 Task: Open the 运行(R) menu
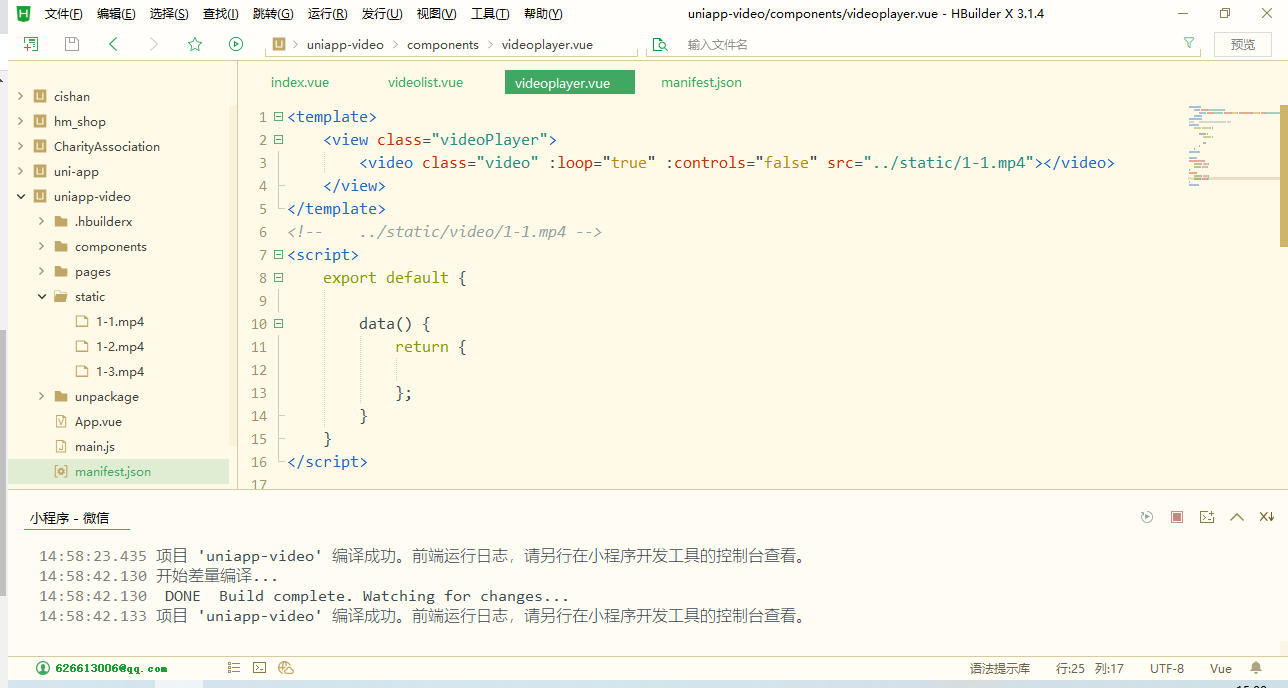327,14
